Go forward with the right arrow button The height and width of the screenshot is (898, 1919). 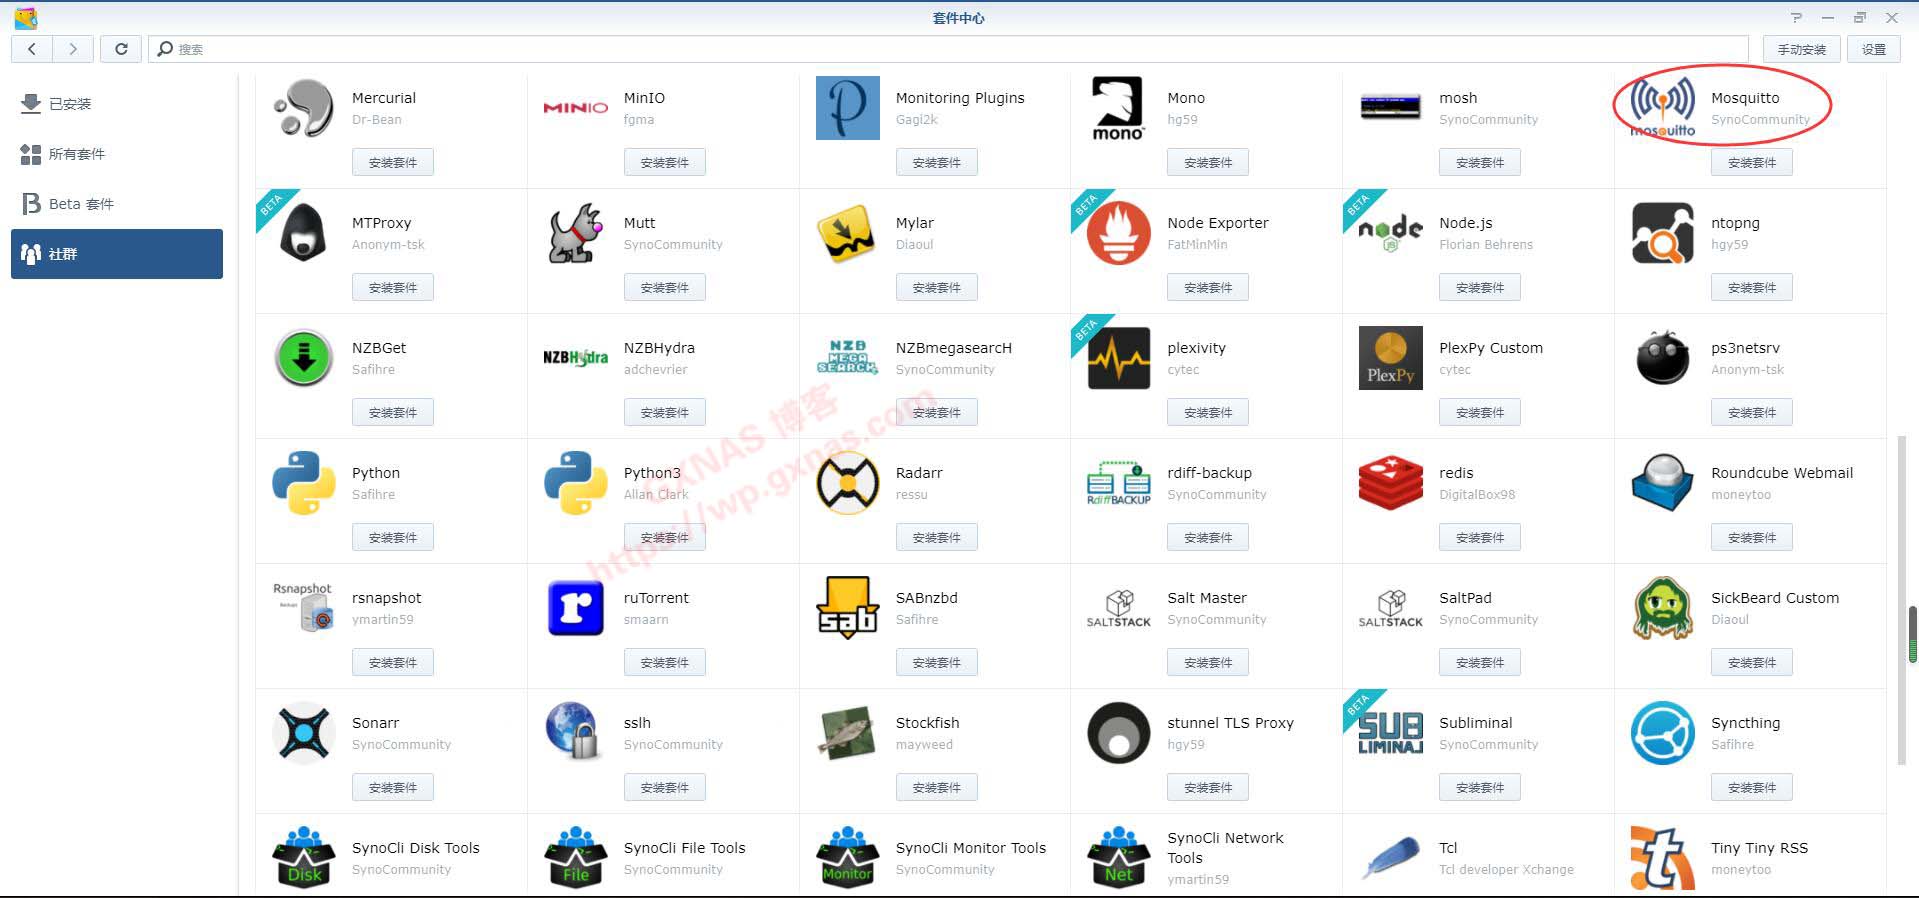[73, 49]
